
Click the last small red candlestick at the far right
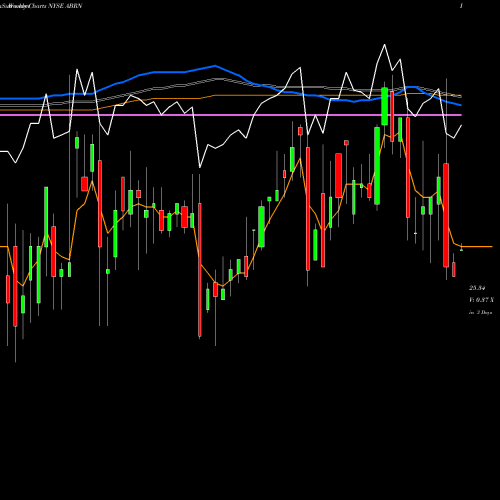coord(454,269)
